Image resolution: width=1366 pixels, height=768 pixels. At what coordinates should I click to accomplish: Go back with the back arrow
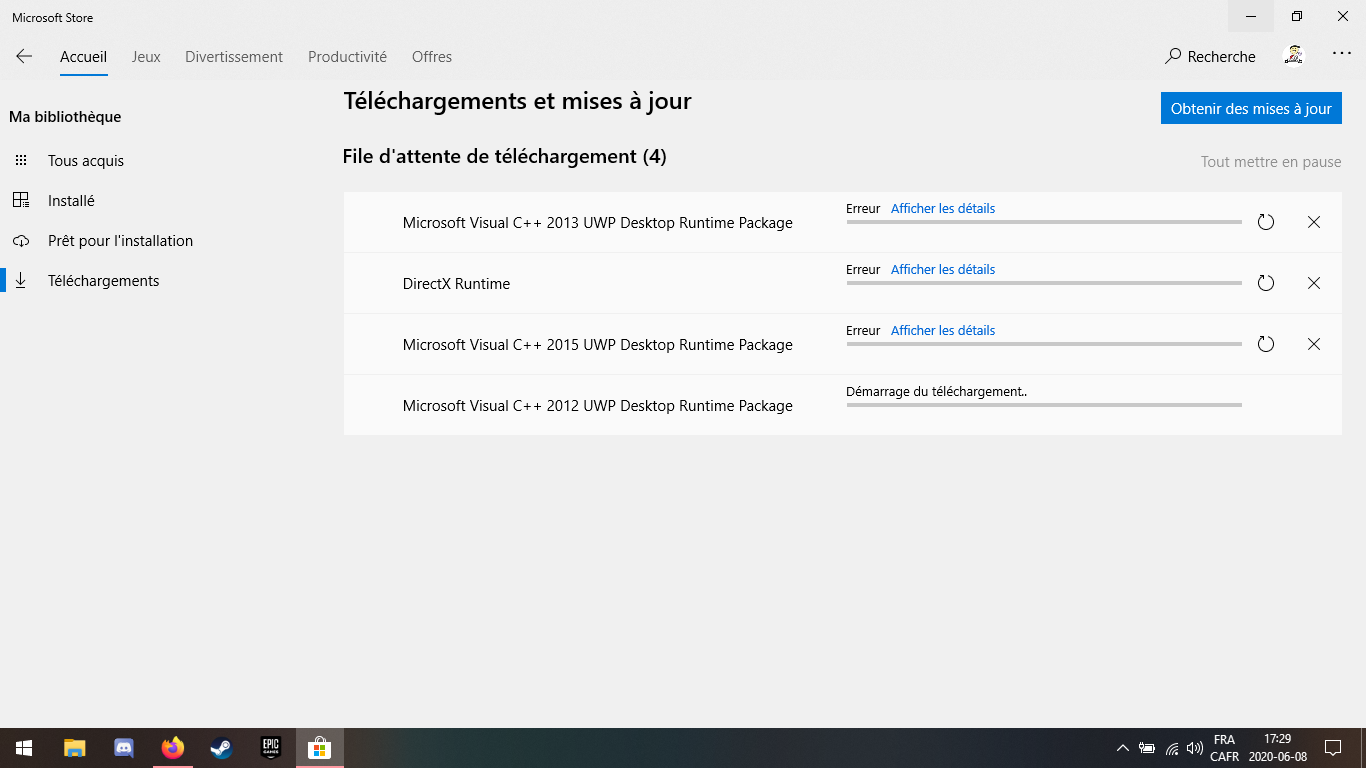24,57
